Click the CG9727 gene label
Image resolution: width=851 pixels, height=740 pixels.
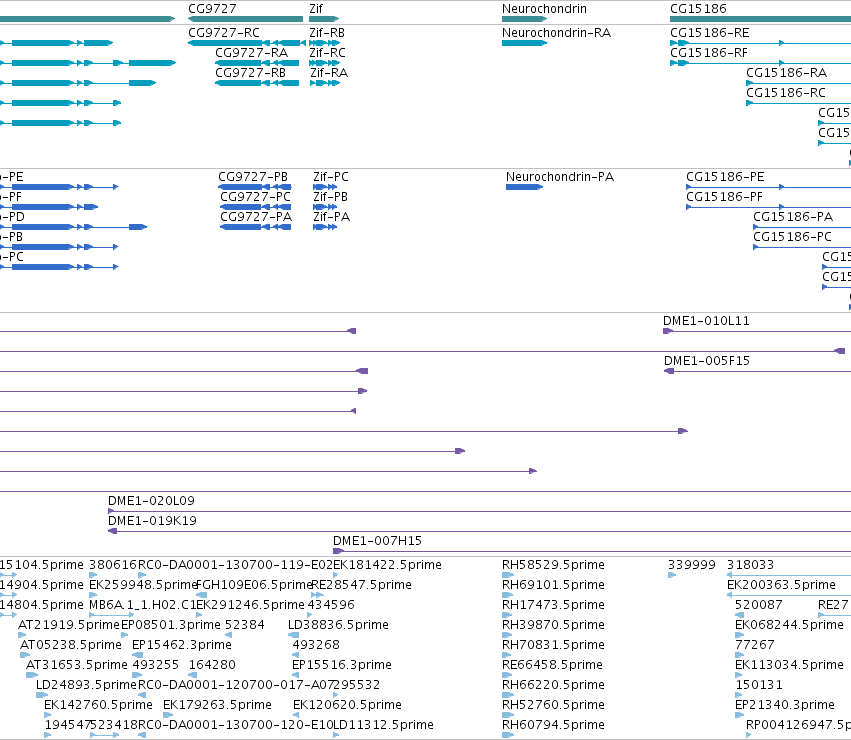pos(212,9)
